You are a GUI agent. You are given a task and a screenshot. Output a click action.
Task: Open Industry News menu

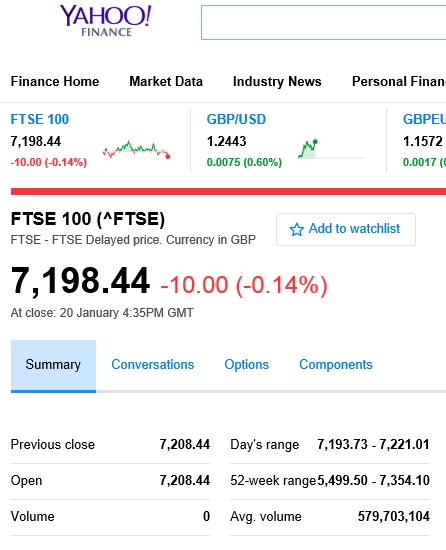(x=277, y=81)
